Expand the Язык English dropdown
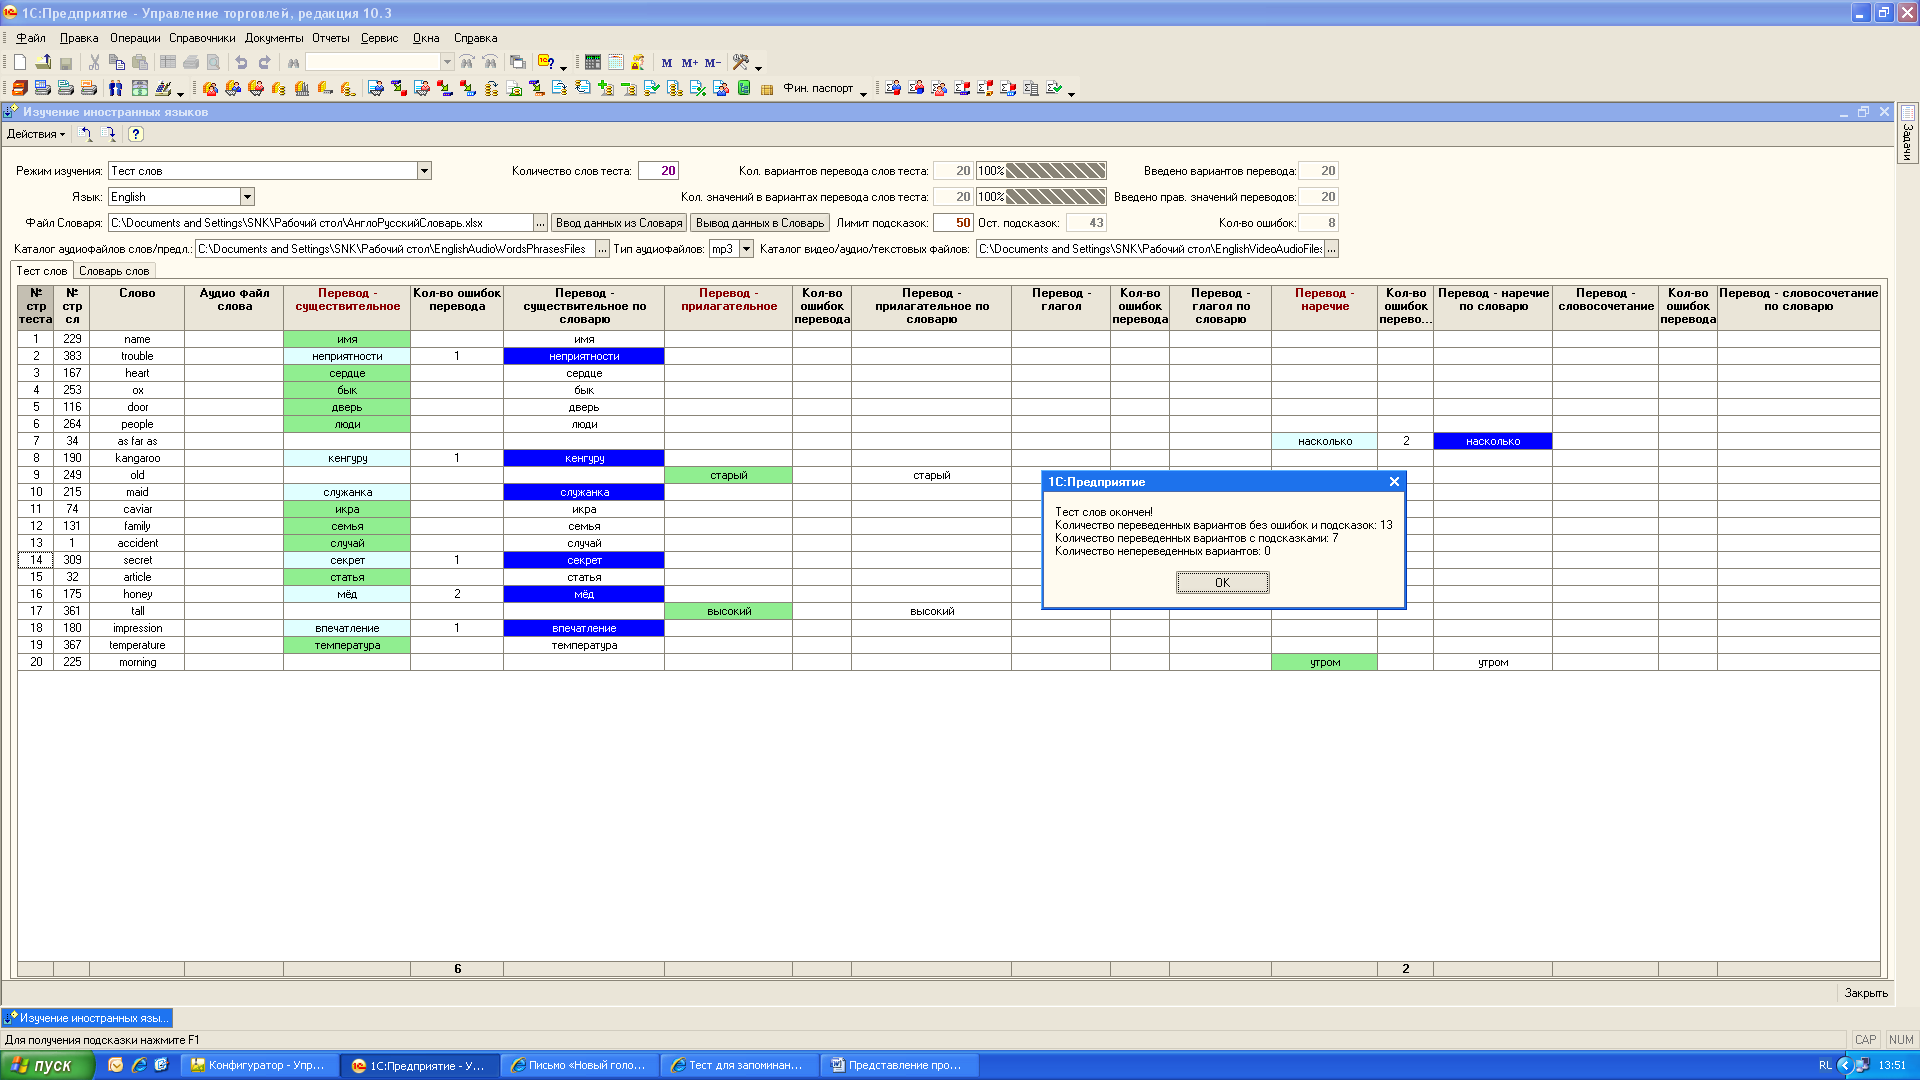1920x1080 pixels. pos(247,197)
